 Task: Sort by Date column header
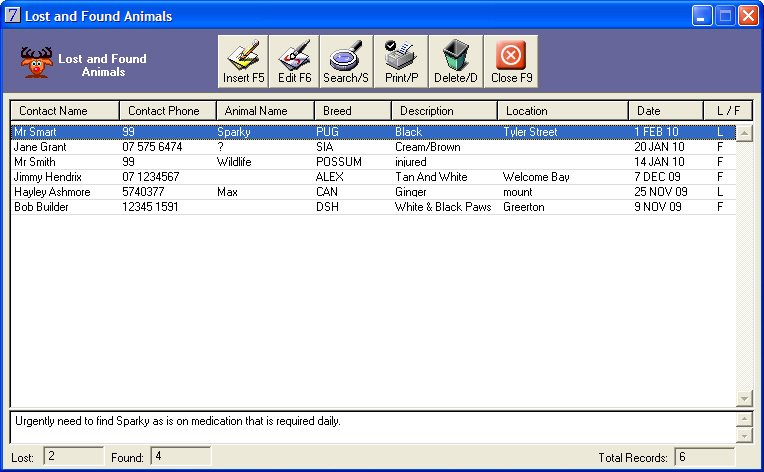tap(666, 111)
